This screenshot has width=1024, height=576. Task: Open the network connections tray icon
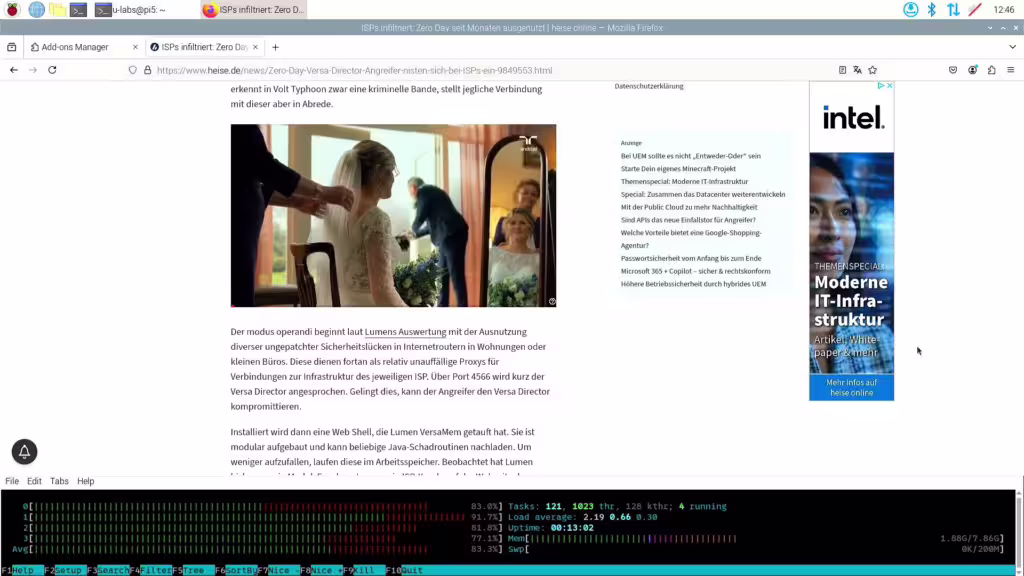click(953, 9)
